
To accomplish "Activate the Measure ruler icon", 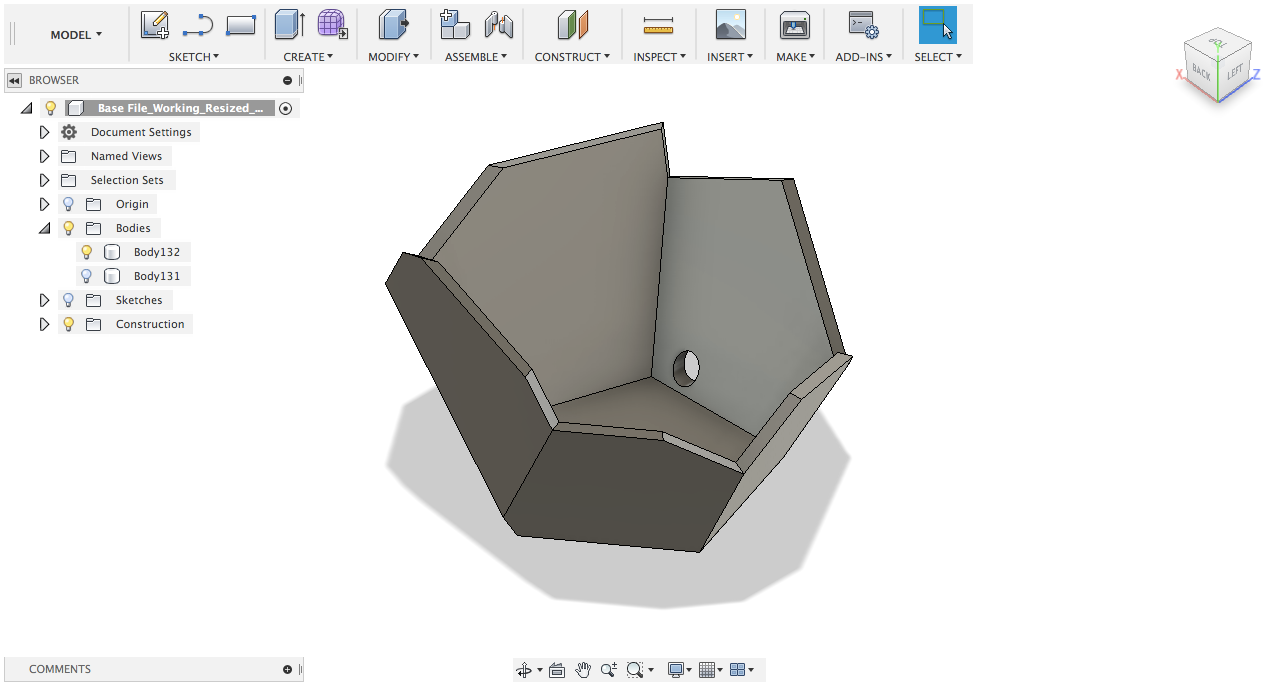I will point(658,25).
